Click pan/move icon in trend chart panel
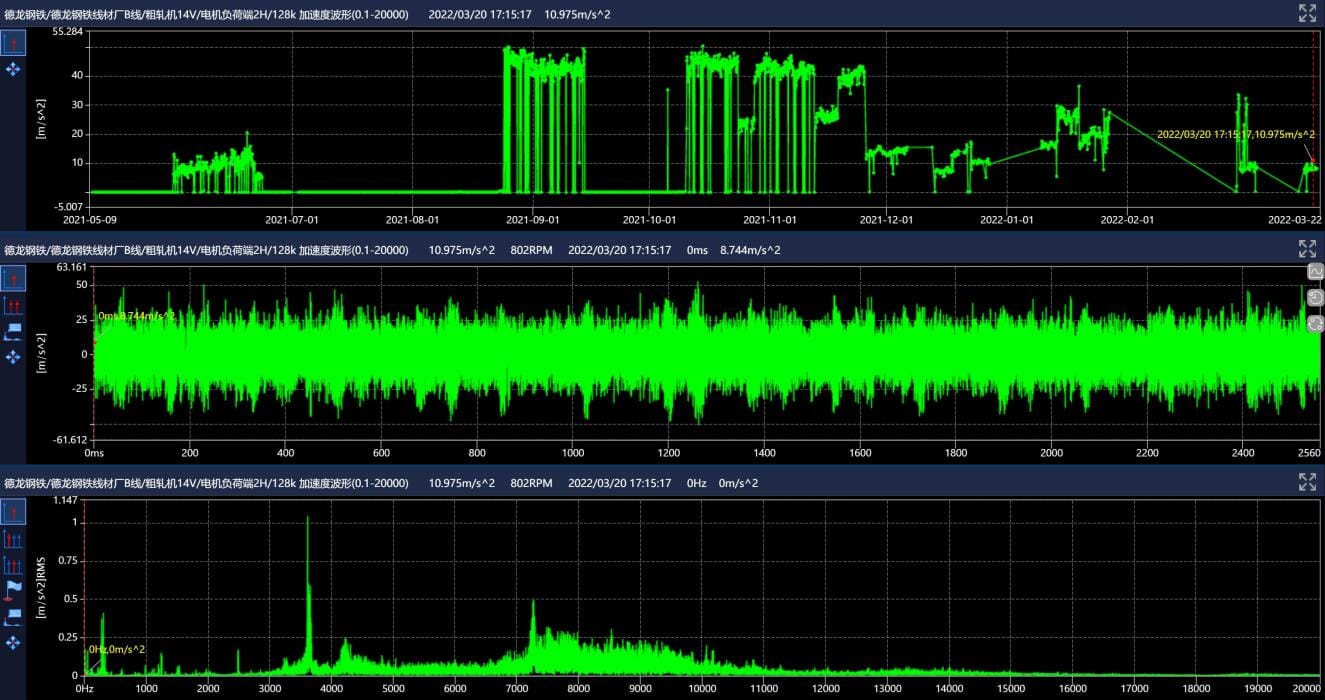Viewport: 1325px width, 700px height. click(x=13, y=69)
